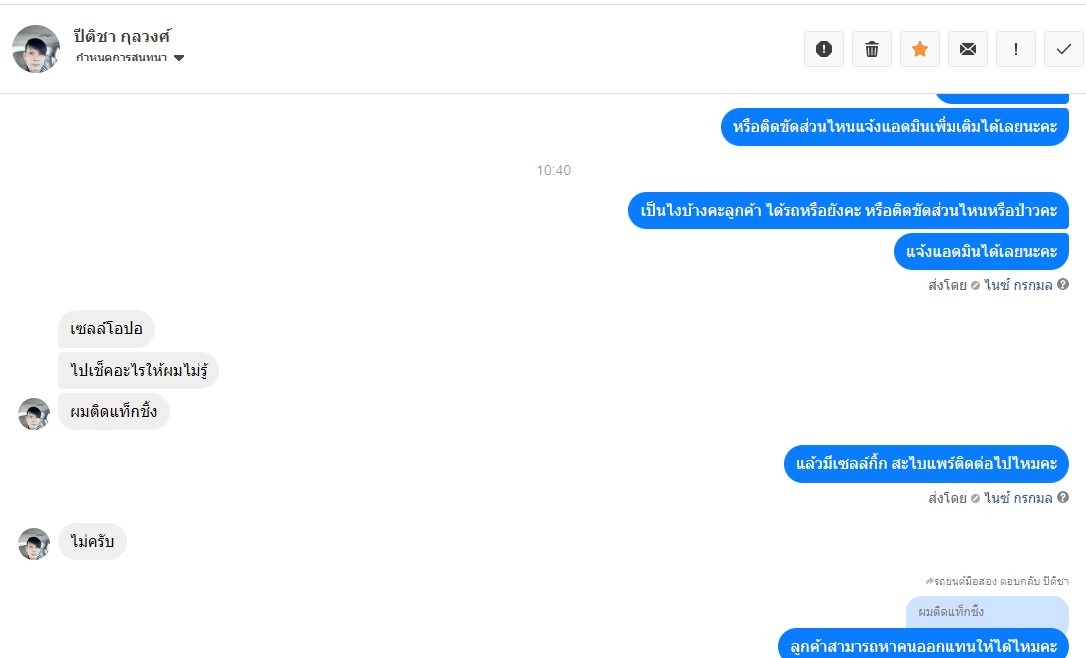Screen dimensions: 1086x658
Task: Mark conversation done with checkmark icon
Action: point(1063,49)
